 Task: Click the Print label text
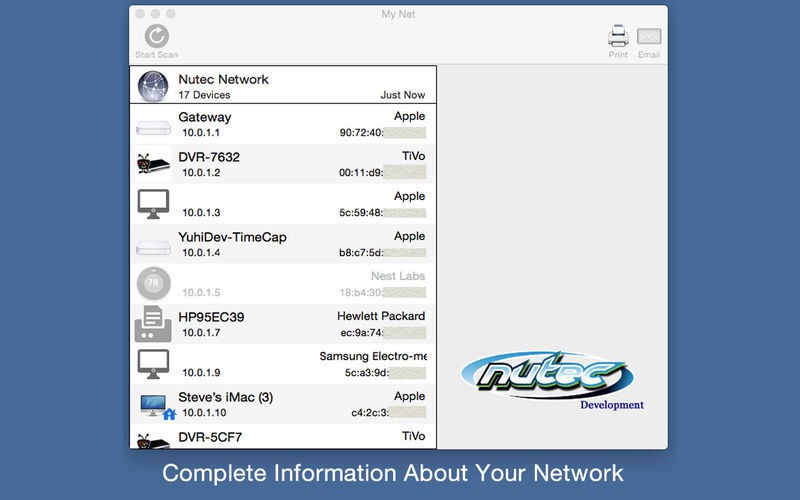pos(618,55)
